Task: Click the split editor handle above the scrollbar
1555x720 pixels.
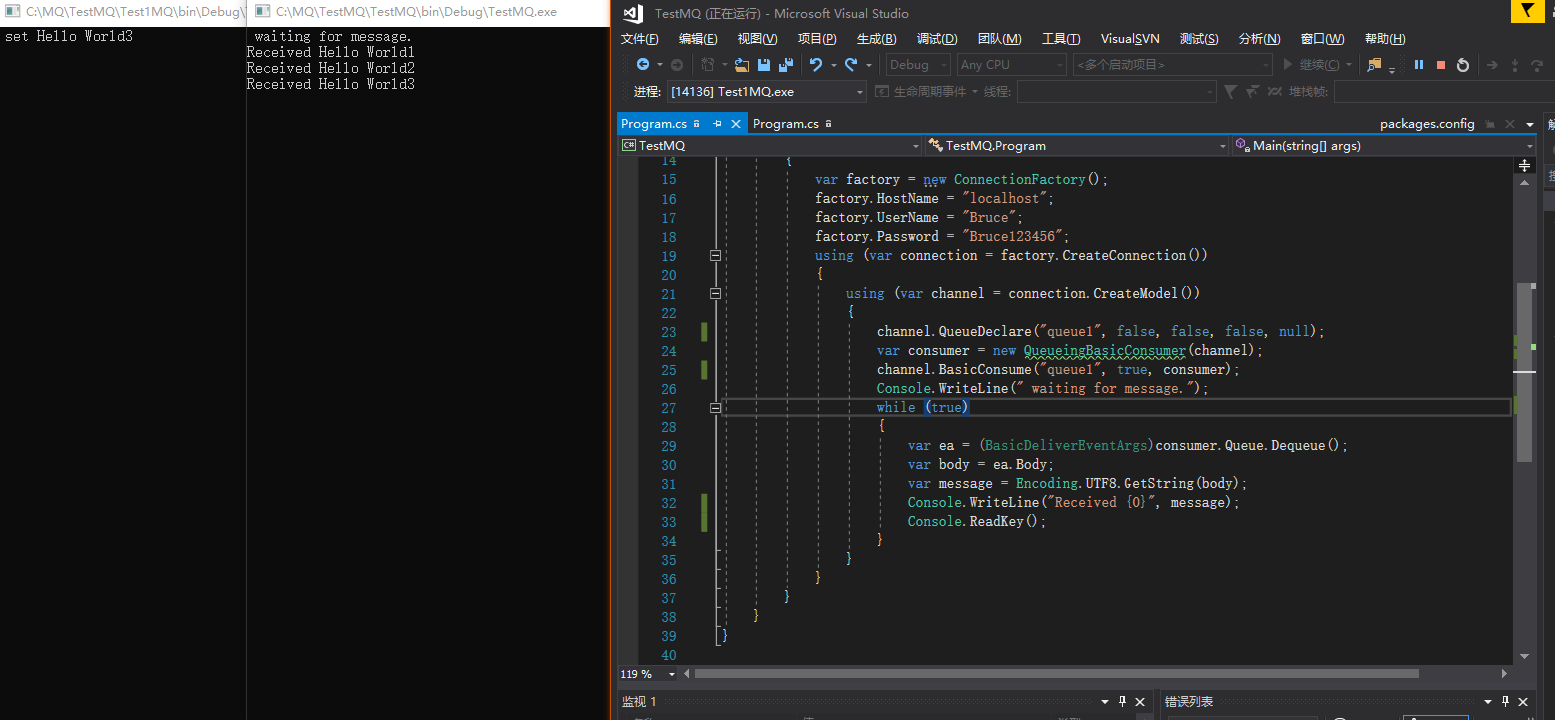Action: click(x=1525, y=165)
